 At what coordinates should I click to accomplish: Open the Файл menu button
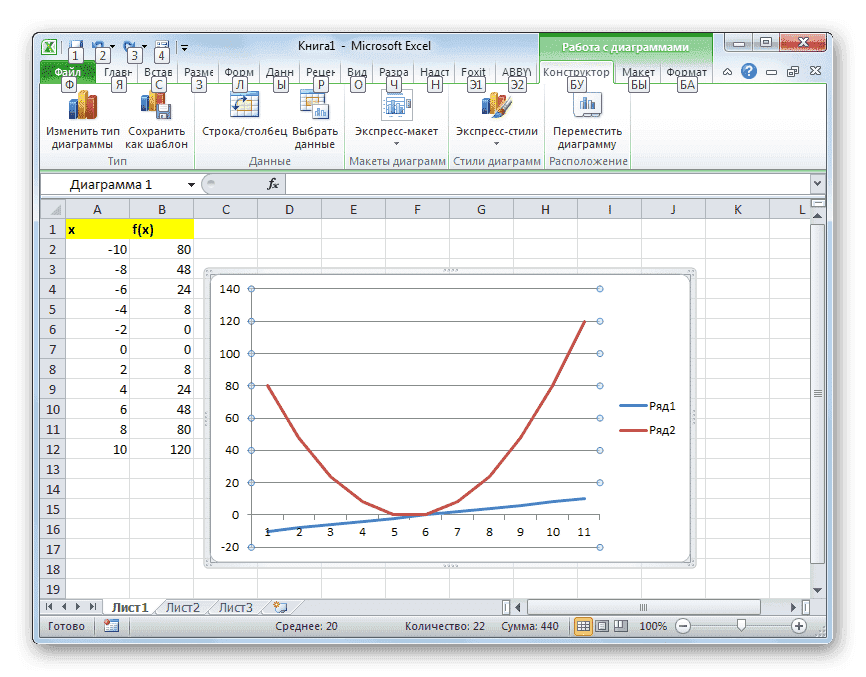click(x=67, y=73)
